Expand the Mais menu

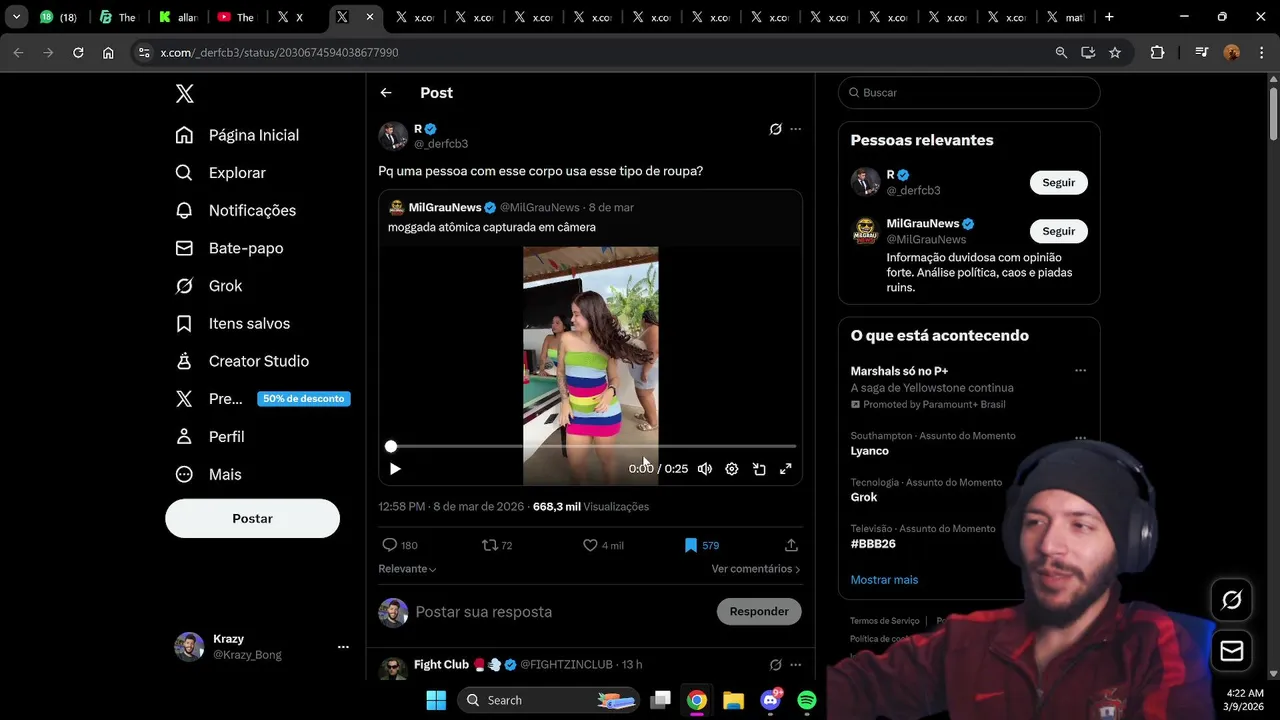tap(208, 474)
